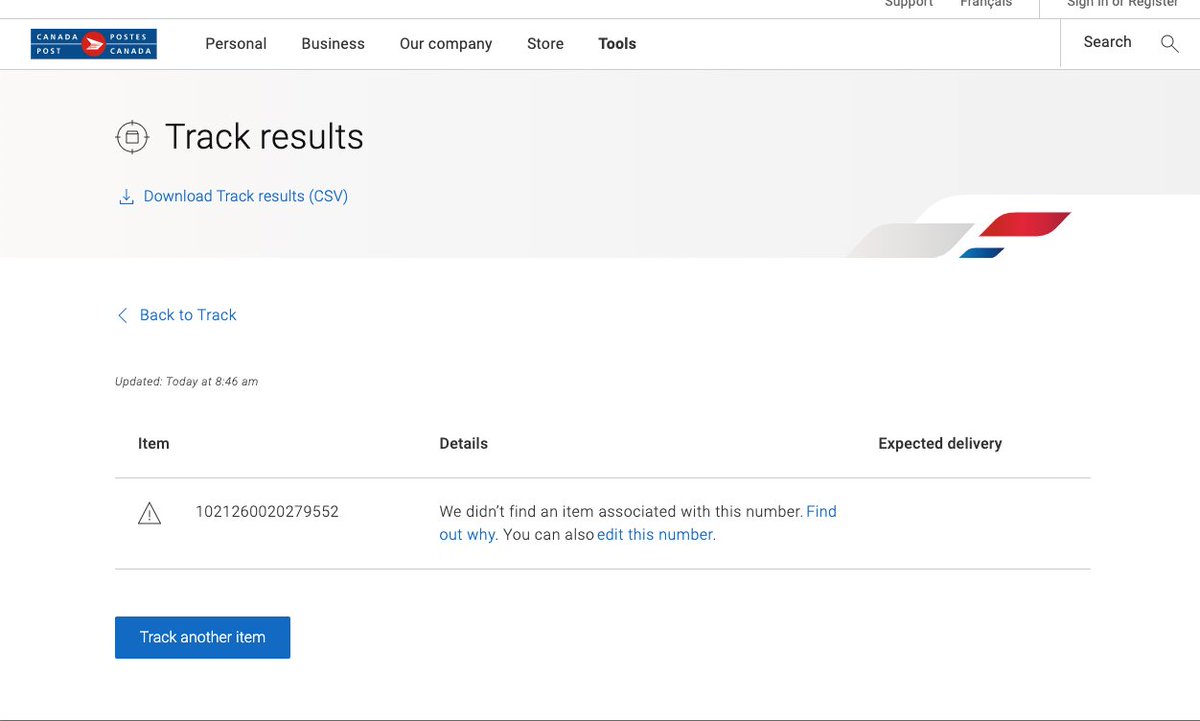Image resolution: width=1200 pixels, height=721 pixels.
Task: Open the Our company menu
Action: point(446,44)
